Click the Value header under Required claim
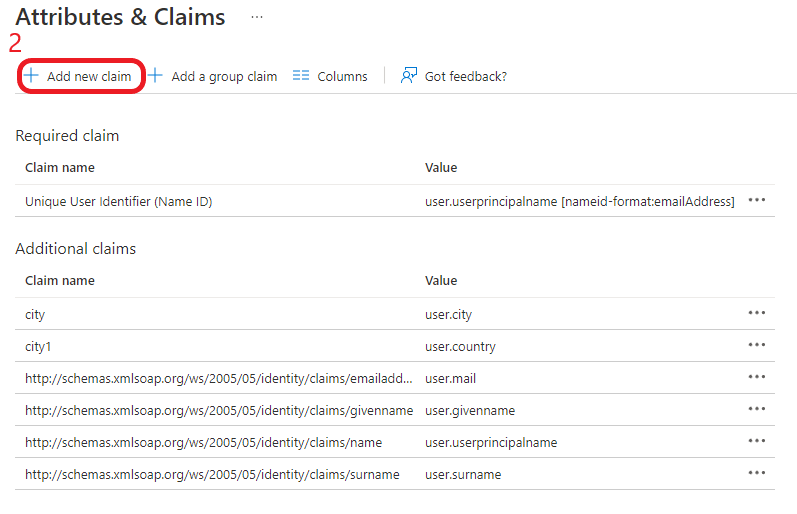Image resolution: width=797 pixels, height=514 pixels. click(x=441, y=168)
